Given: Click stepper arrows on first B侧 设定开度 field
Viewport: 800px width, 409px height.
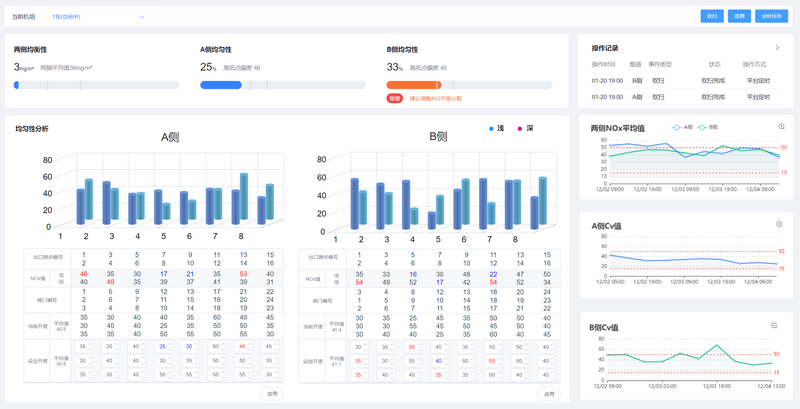Looking at the screenshot, I should (x=368, y=347).
